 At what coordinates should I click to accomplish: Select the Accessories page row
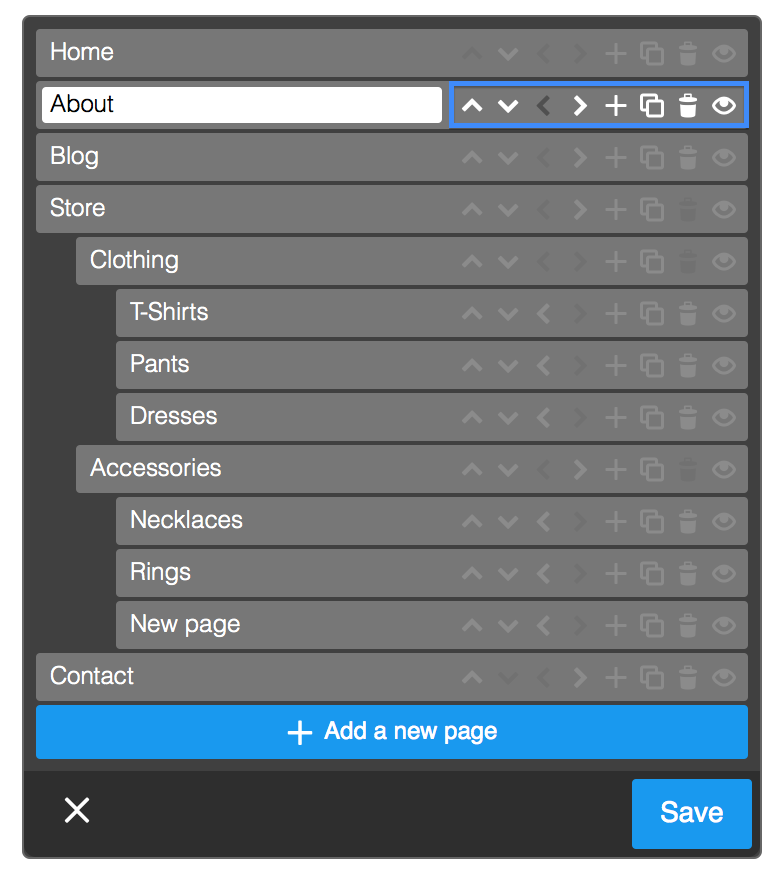click(x=412, y=469)
